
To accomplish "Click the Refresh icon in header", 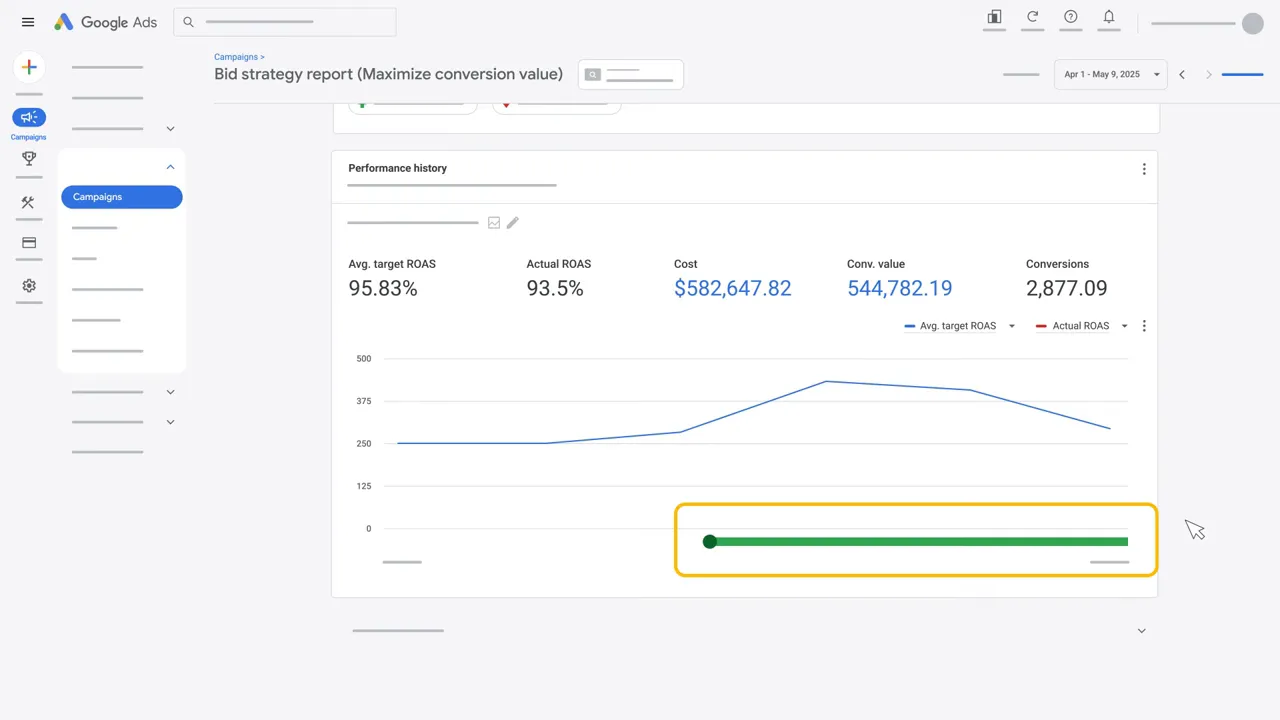I will pyautogui.click(x=1032, y=17).
